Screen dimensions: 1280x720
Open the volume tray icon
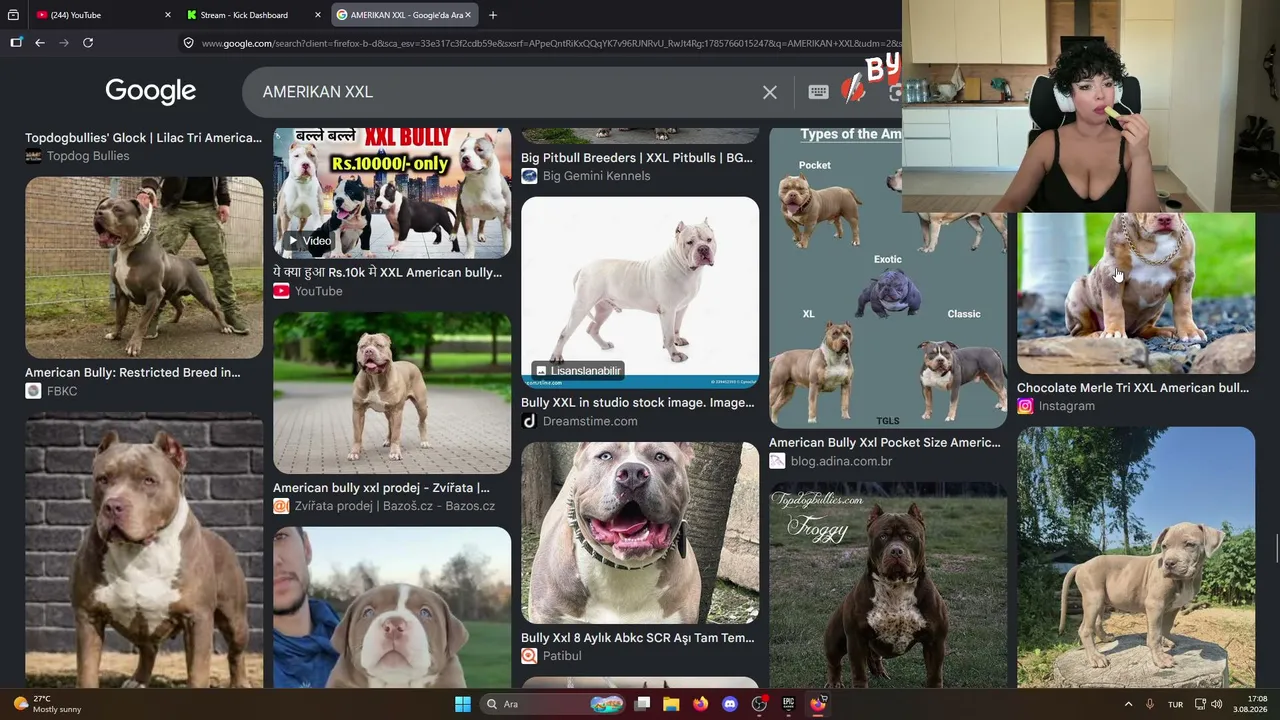click(1216, 704)
